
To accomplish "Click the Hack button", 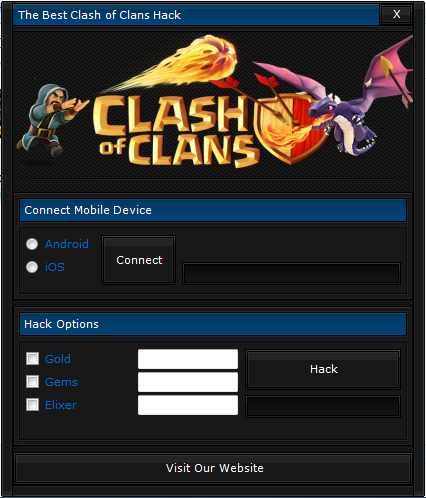I will pos(323,369).
